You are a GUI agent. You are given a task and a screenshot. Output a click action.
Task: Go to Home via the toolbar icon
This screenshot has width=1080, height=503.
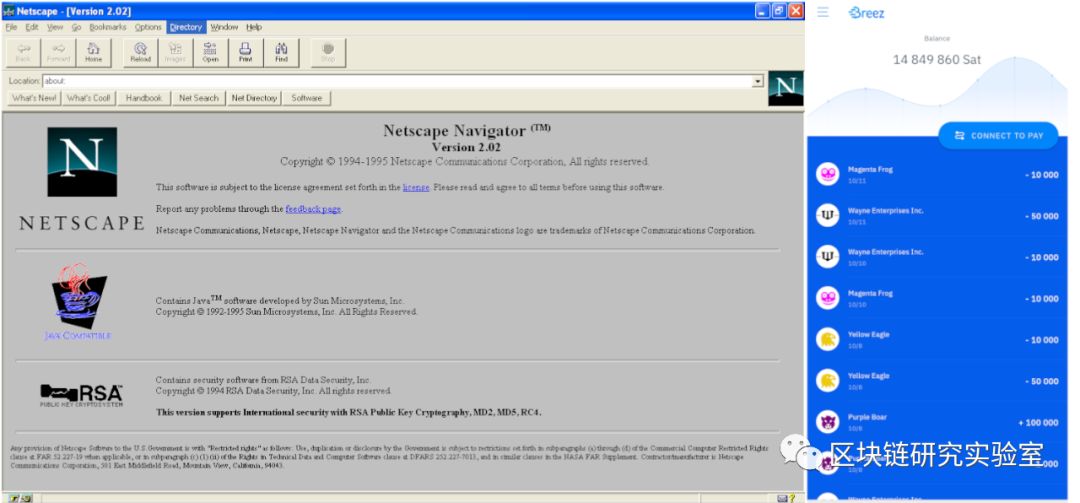pos(94,52)
